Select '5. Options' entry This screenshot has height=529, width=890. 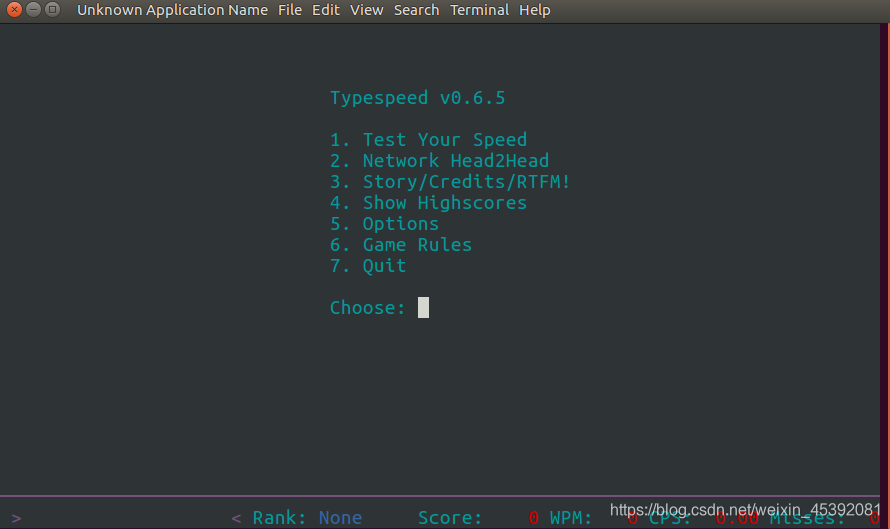click(x=384, y=224)
